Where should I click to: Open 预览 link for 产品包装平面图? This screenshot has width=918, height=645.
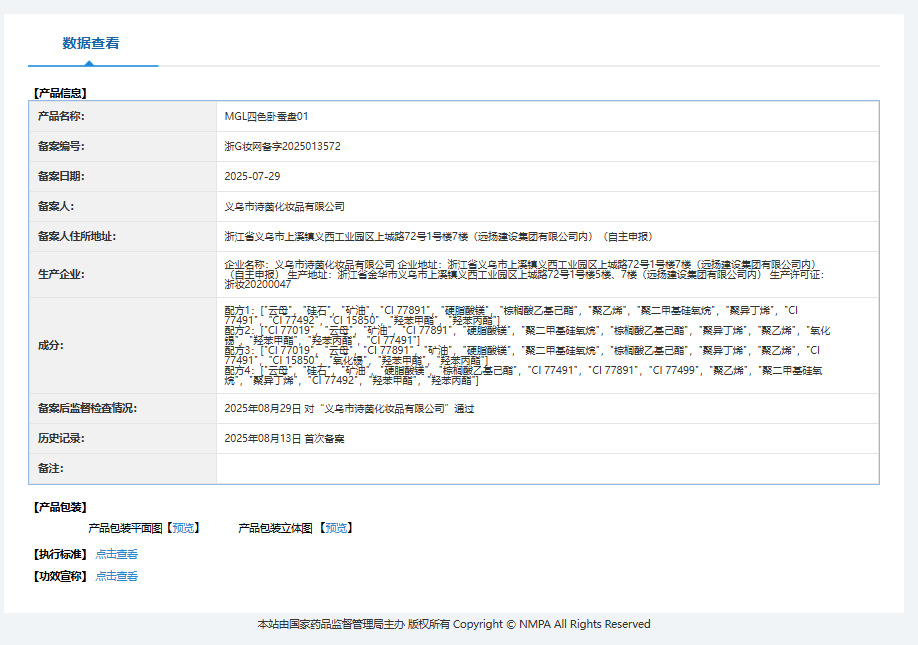click(183, 528)
